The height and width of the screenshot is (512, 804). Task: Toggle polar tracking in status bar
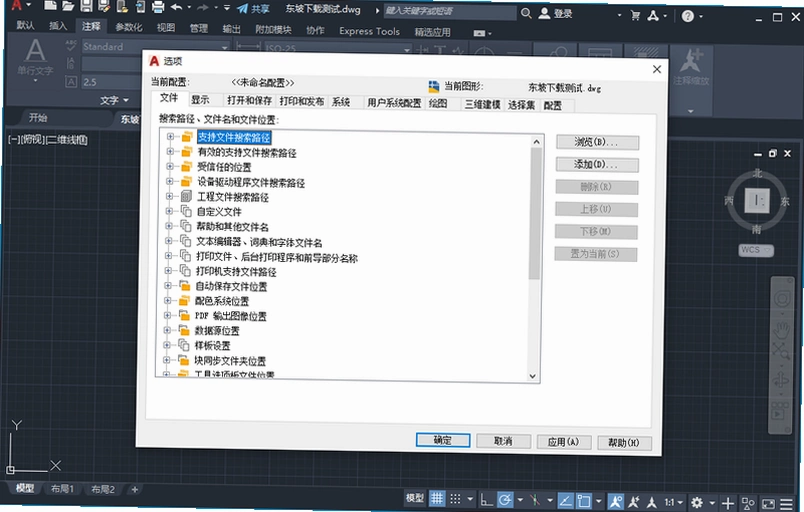505,499
